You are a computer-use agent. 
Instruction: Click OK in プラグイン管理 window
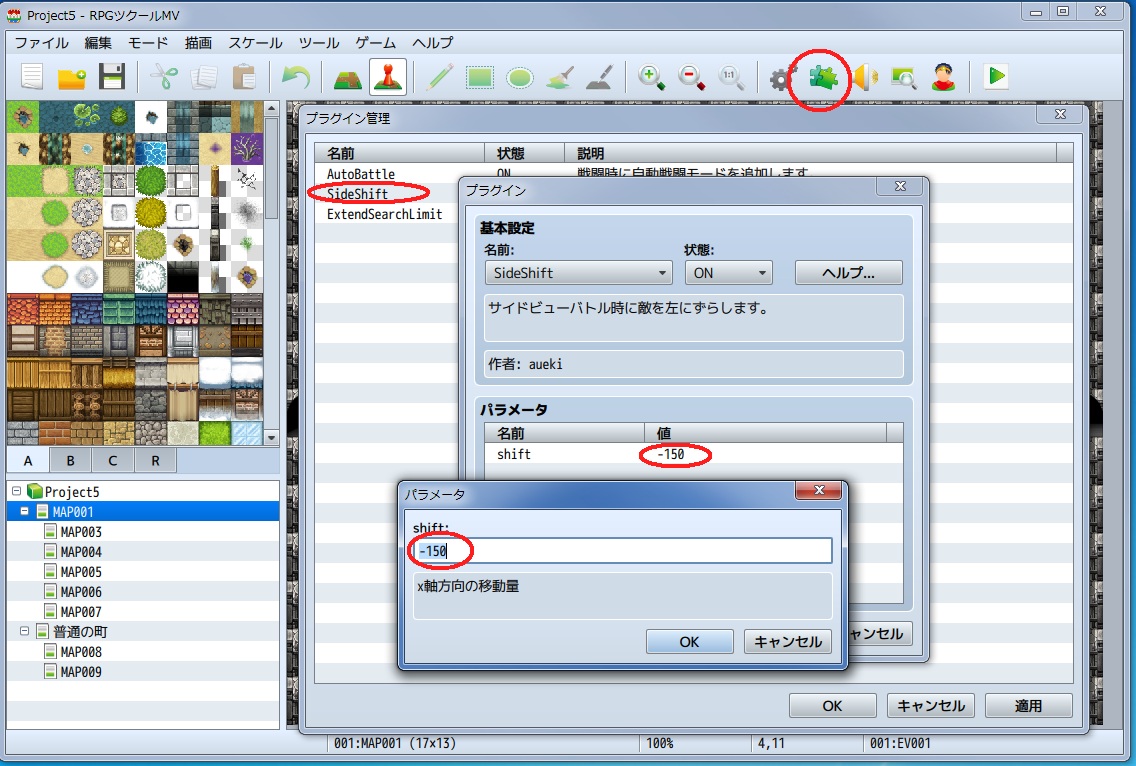tap(832, 705)
